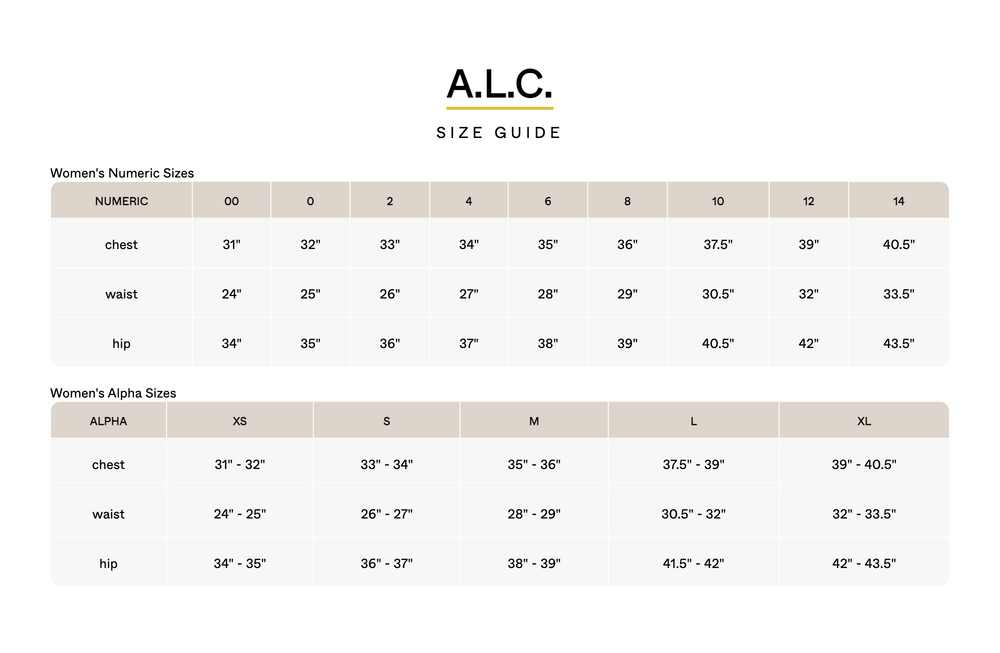This screenshot has height=653, width=1000.
Task: Click the 41.5" - 42" hip range cell
Action: 693,564
